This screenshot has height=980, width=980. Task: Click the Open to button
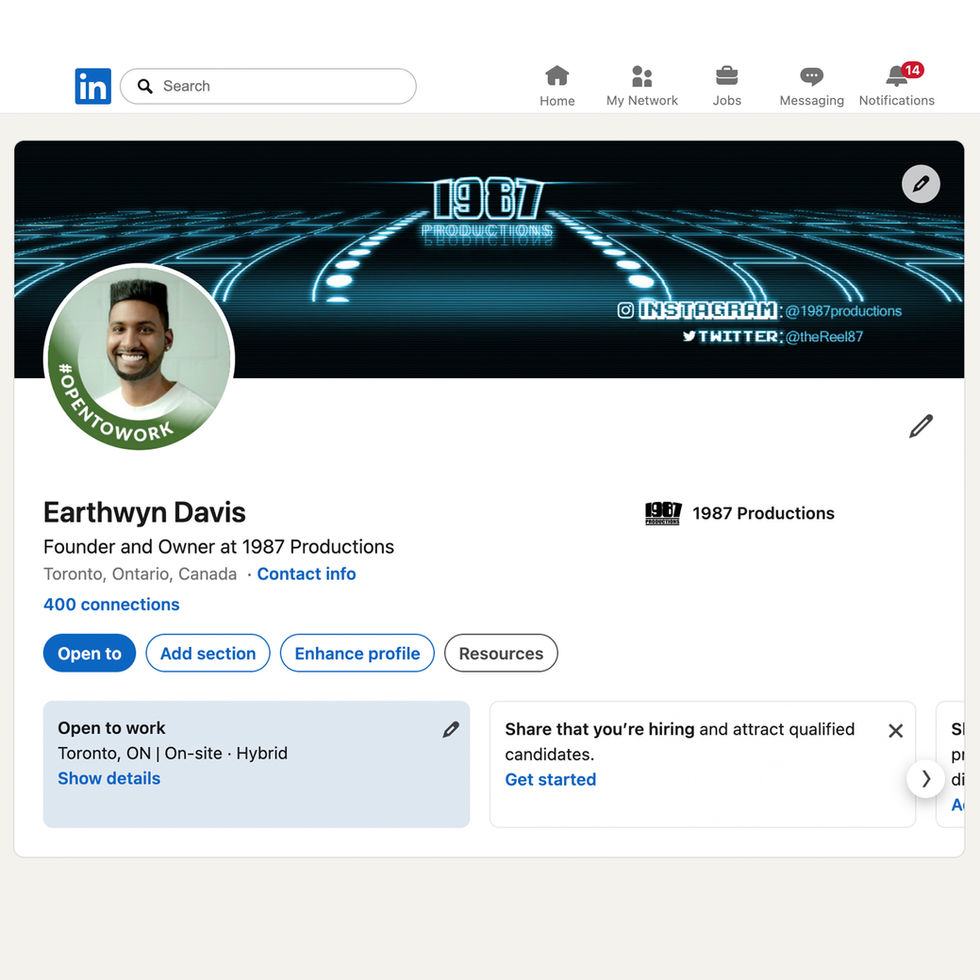(x=89, y=653)
